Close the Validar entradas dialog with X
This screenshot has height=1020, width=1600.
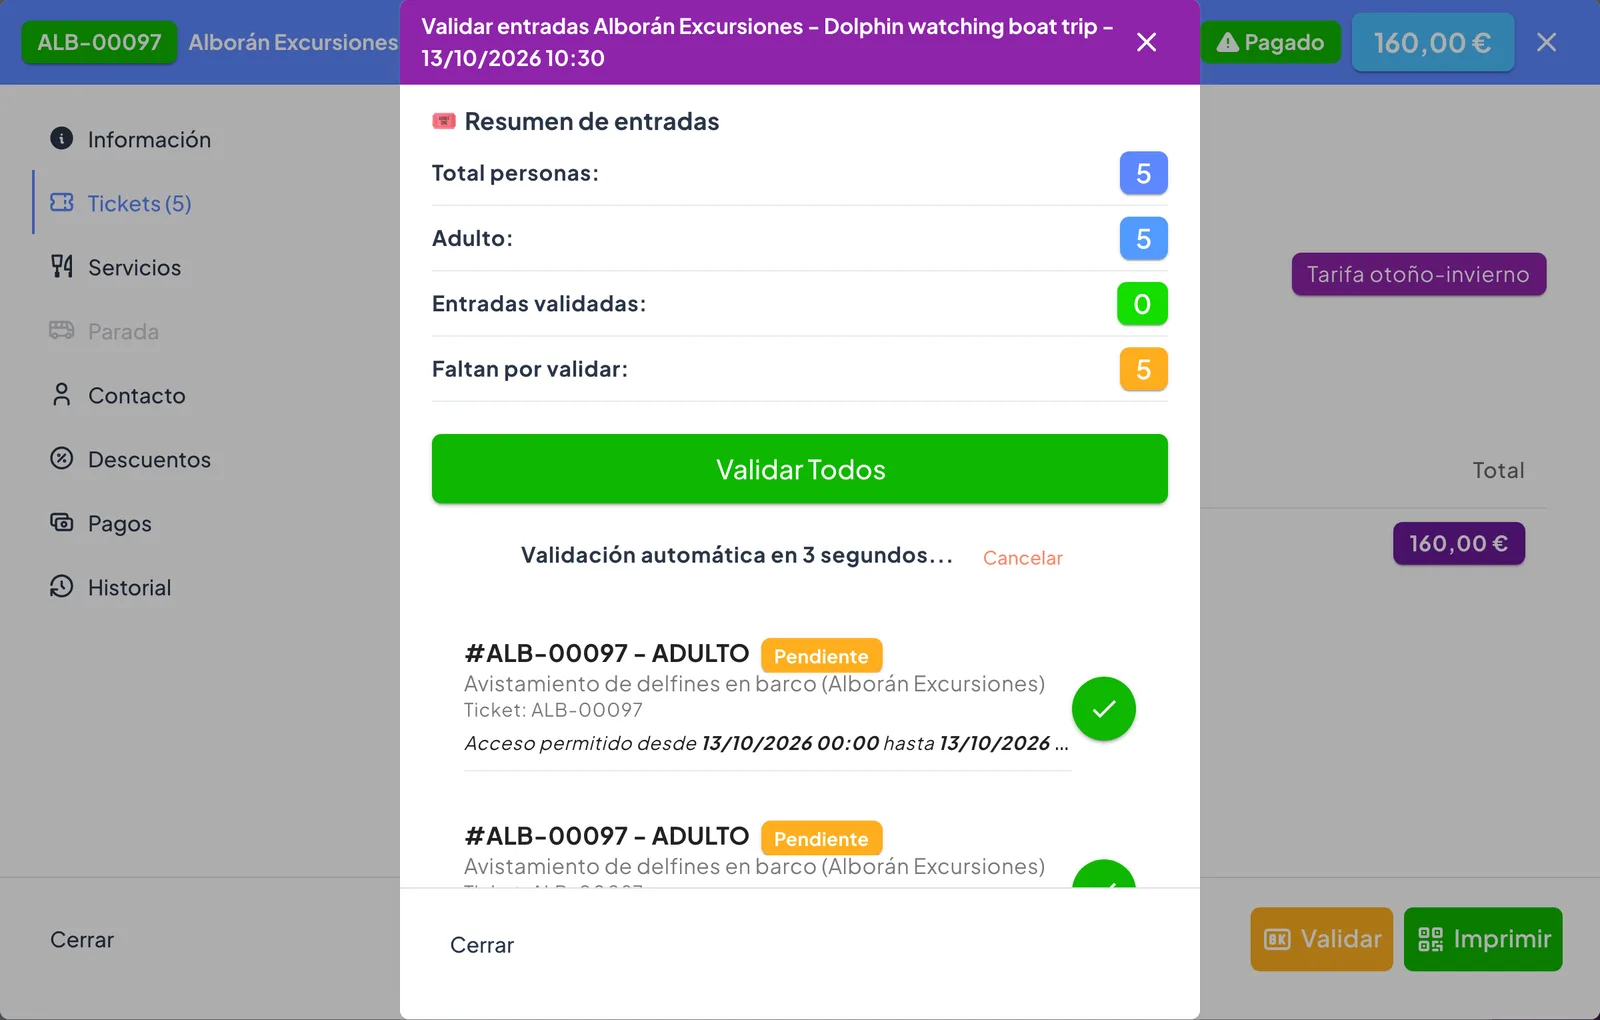click(1147, 42)
